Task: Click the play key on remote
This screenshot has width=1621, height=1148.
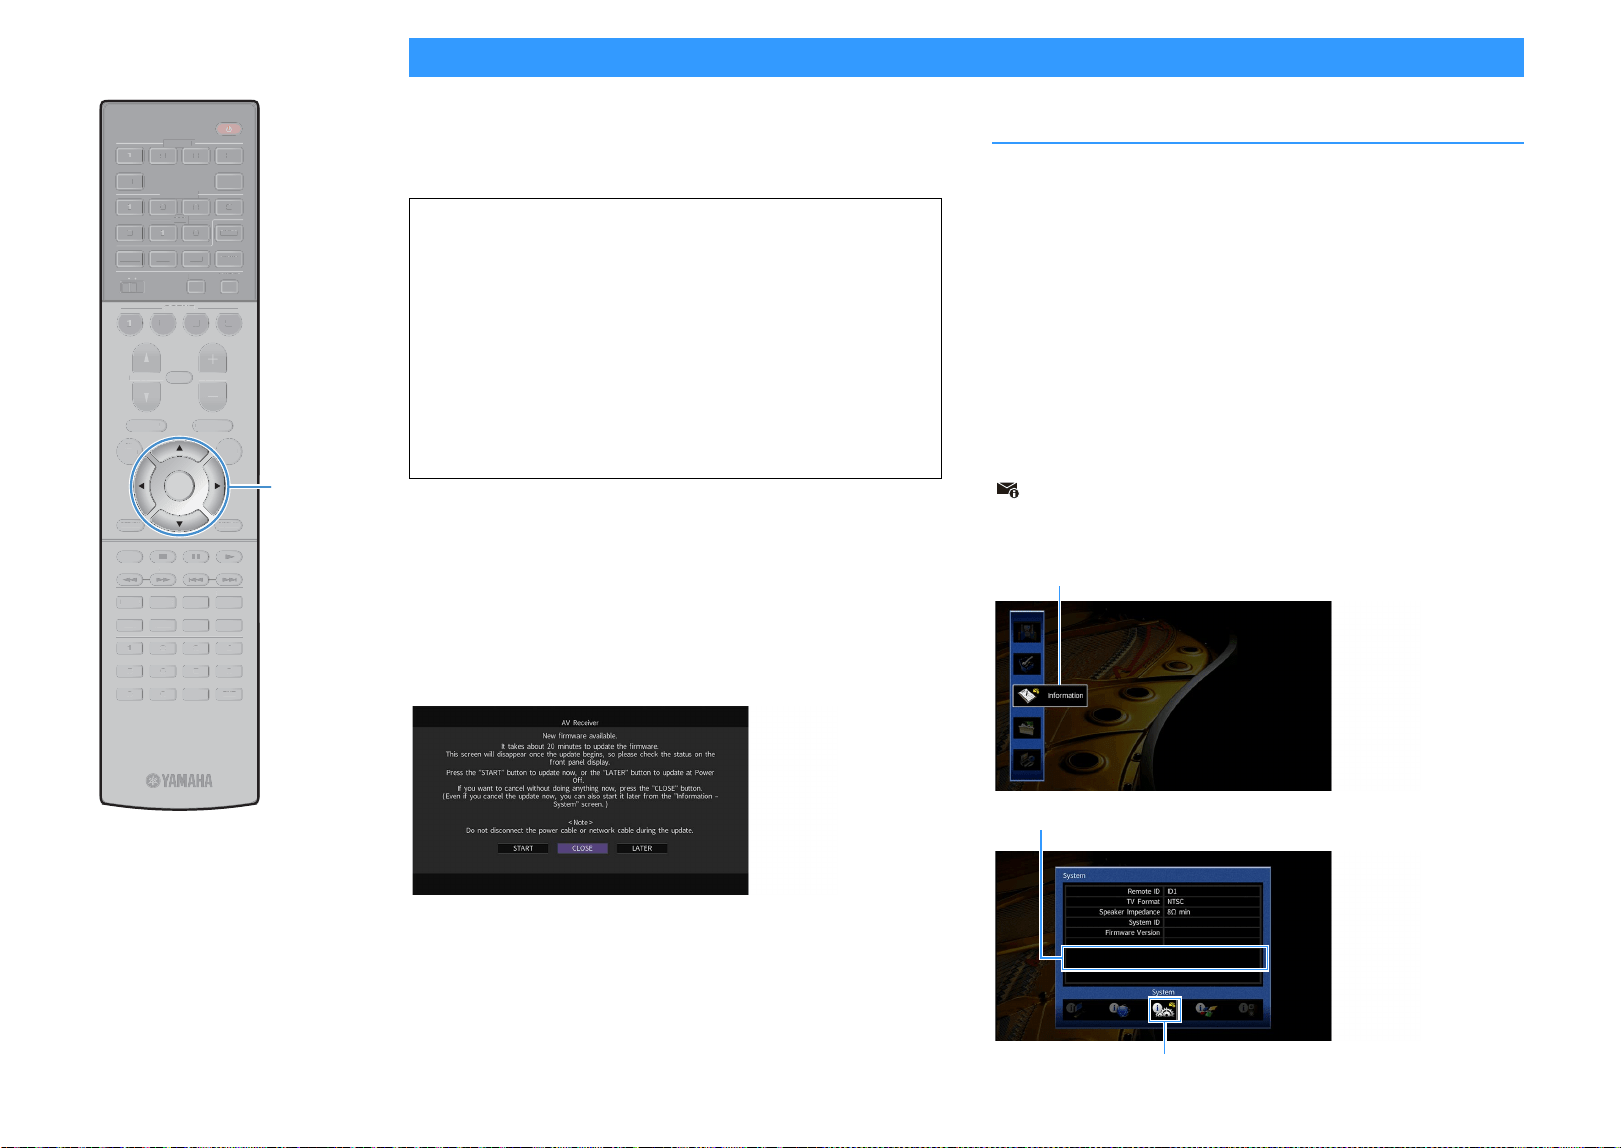Action: pyautogui.click(x=229, y=557)
